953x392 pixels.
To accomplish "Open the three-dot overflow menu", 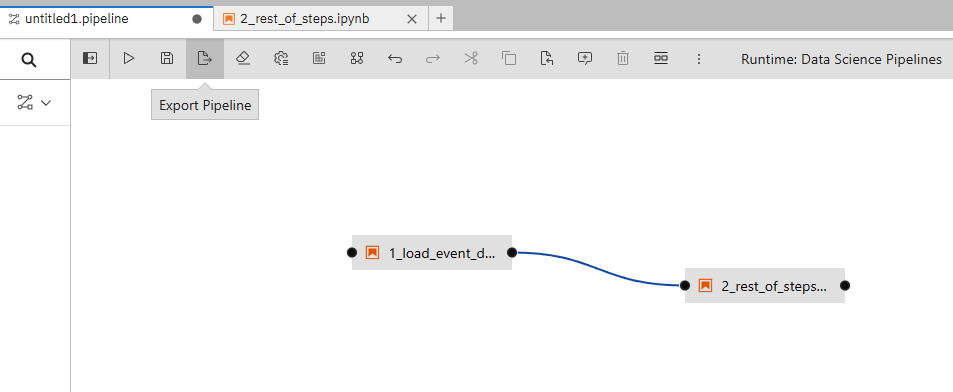I will click(698, 58).
